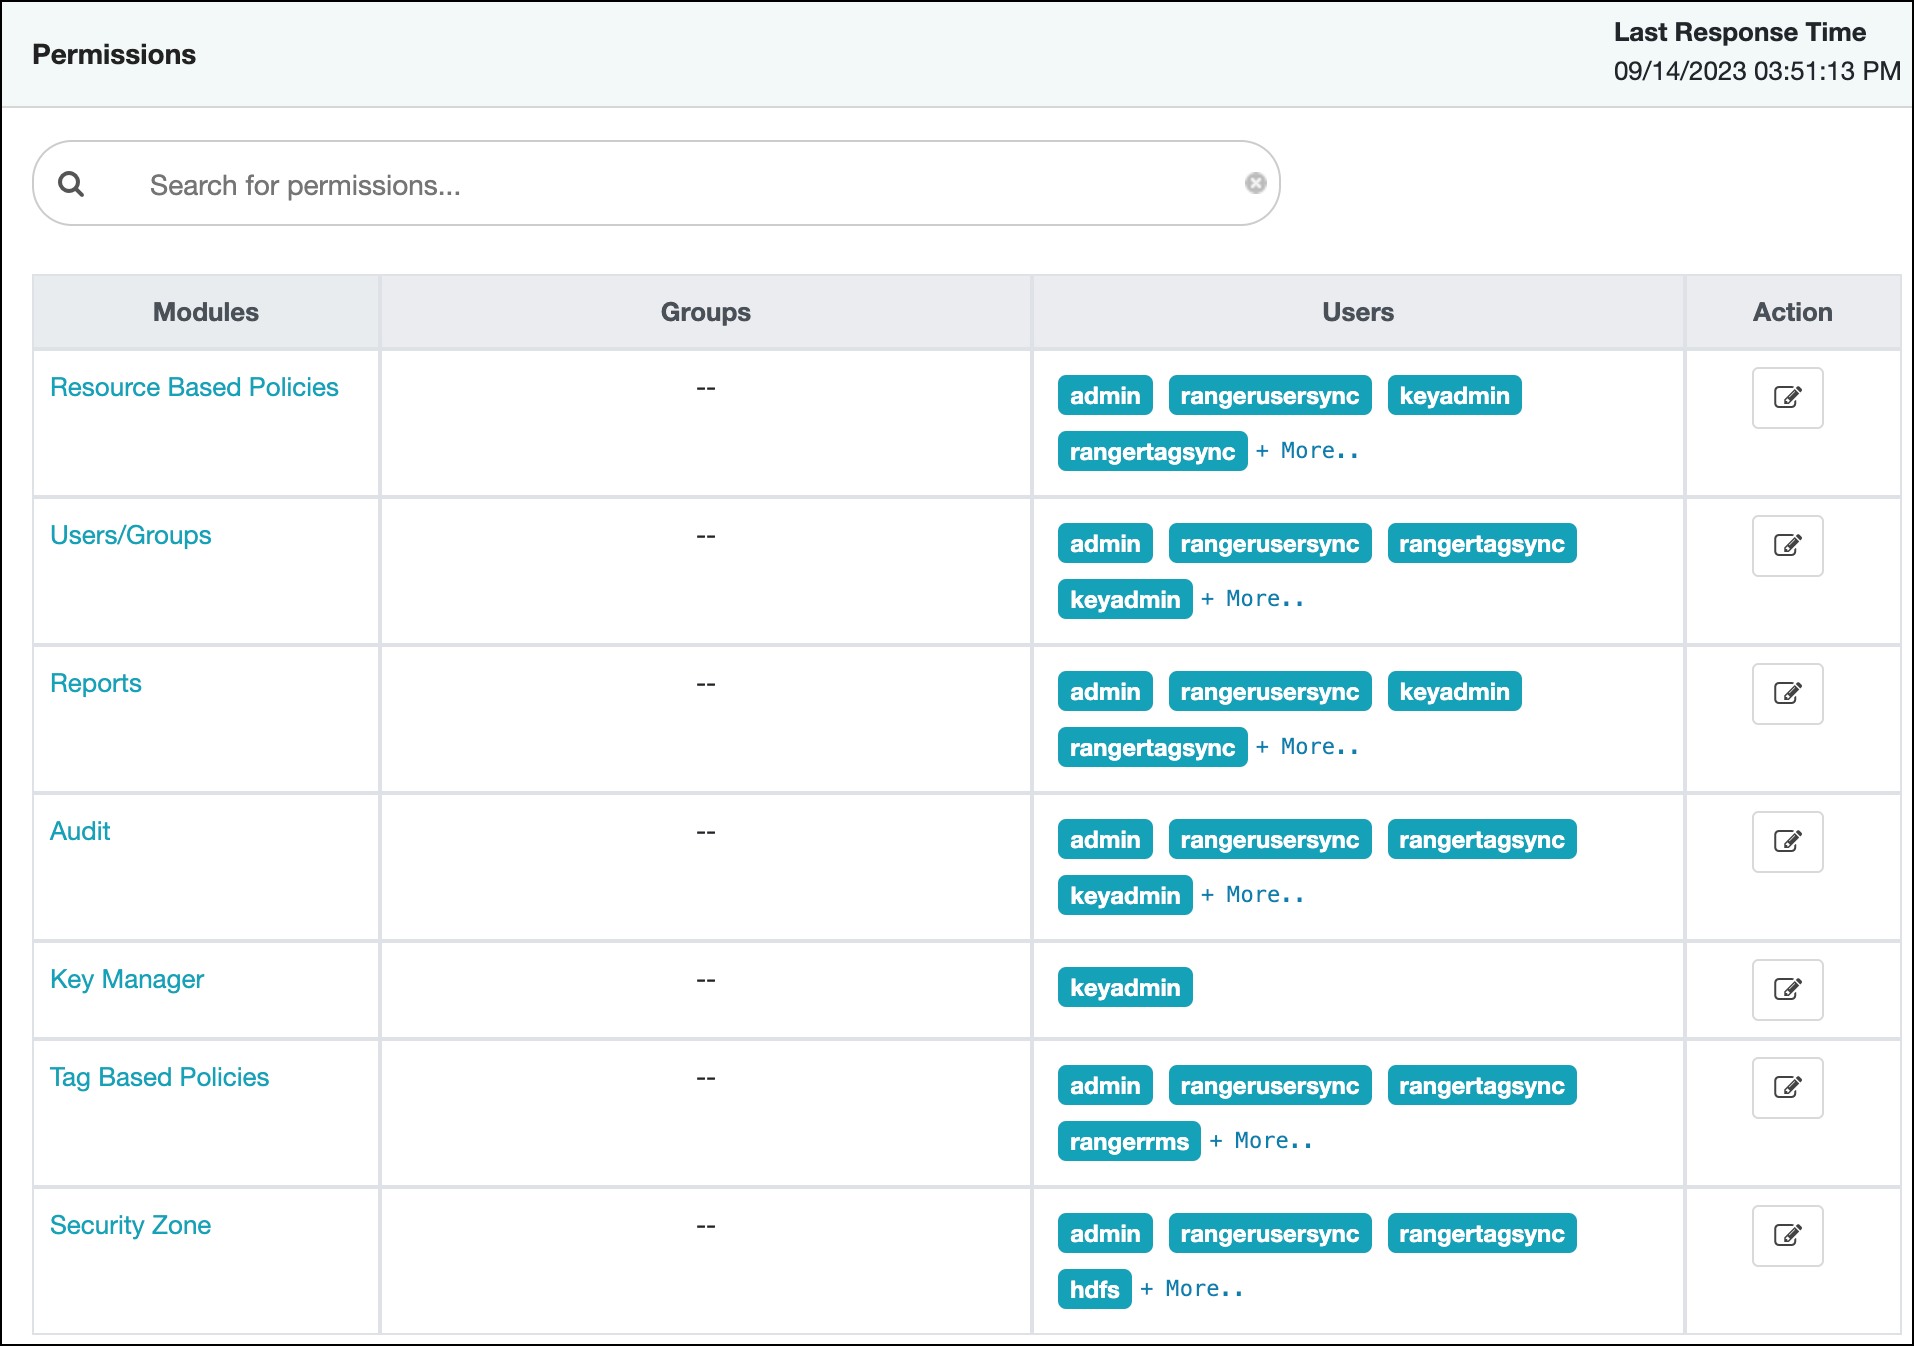Expand more users for Security Zone row
The image size is (1914, 1346).
coord(1191,1288)
